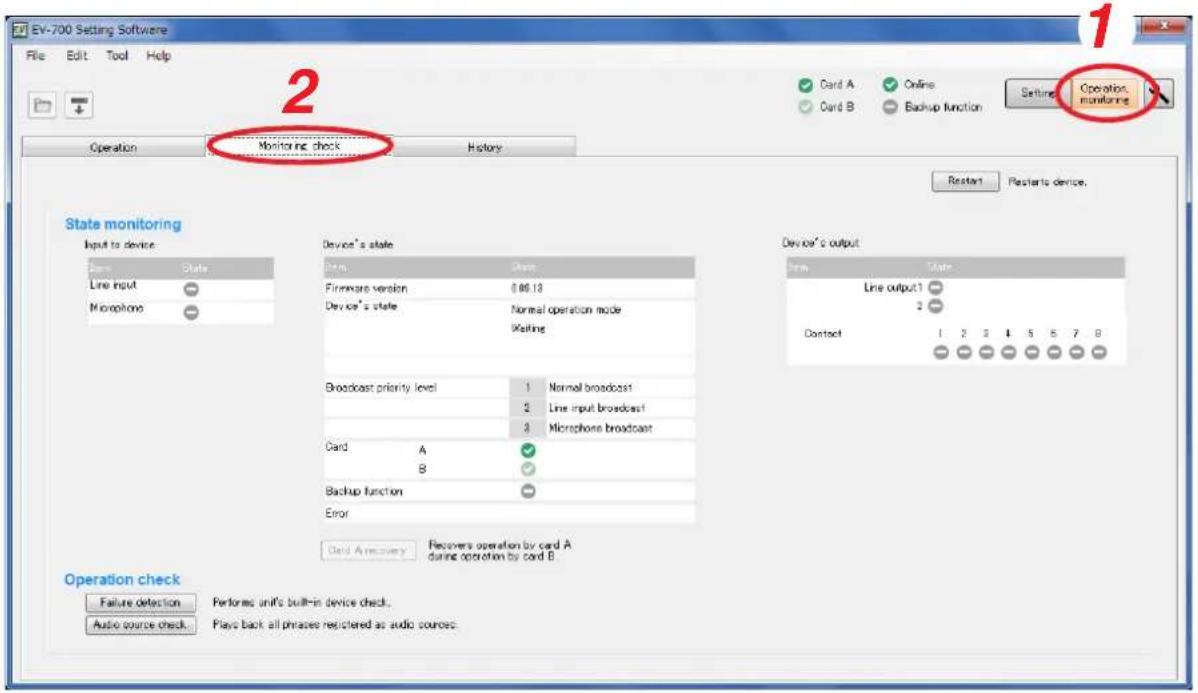Click Contact 8 state indicator
Viewport: 1198px width, 693px height.
coord(1099,352)
